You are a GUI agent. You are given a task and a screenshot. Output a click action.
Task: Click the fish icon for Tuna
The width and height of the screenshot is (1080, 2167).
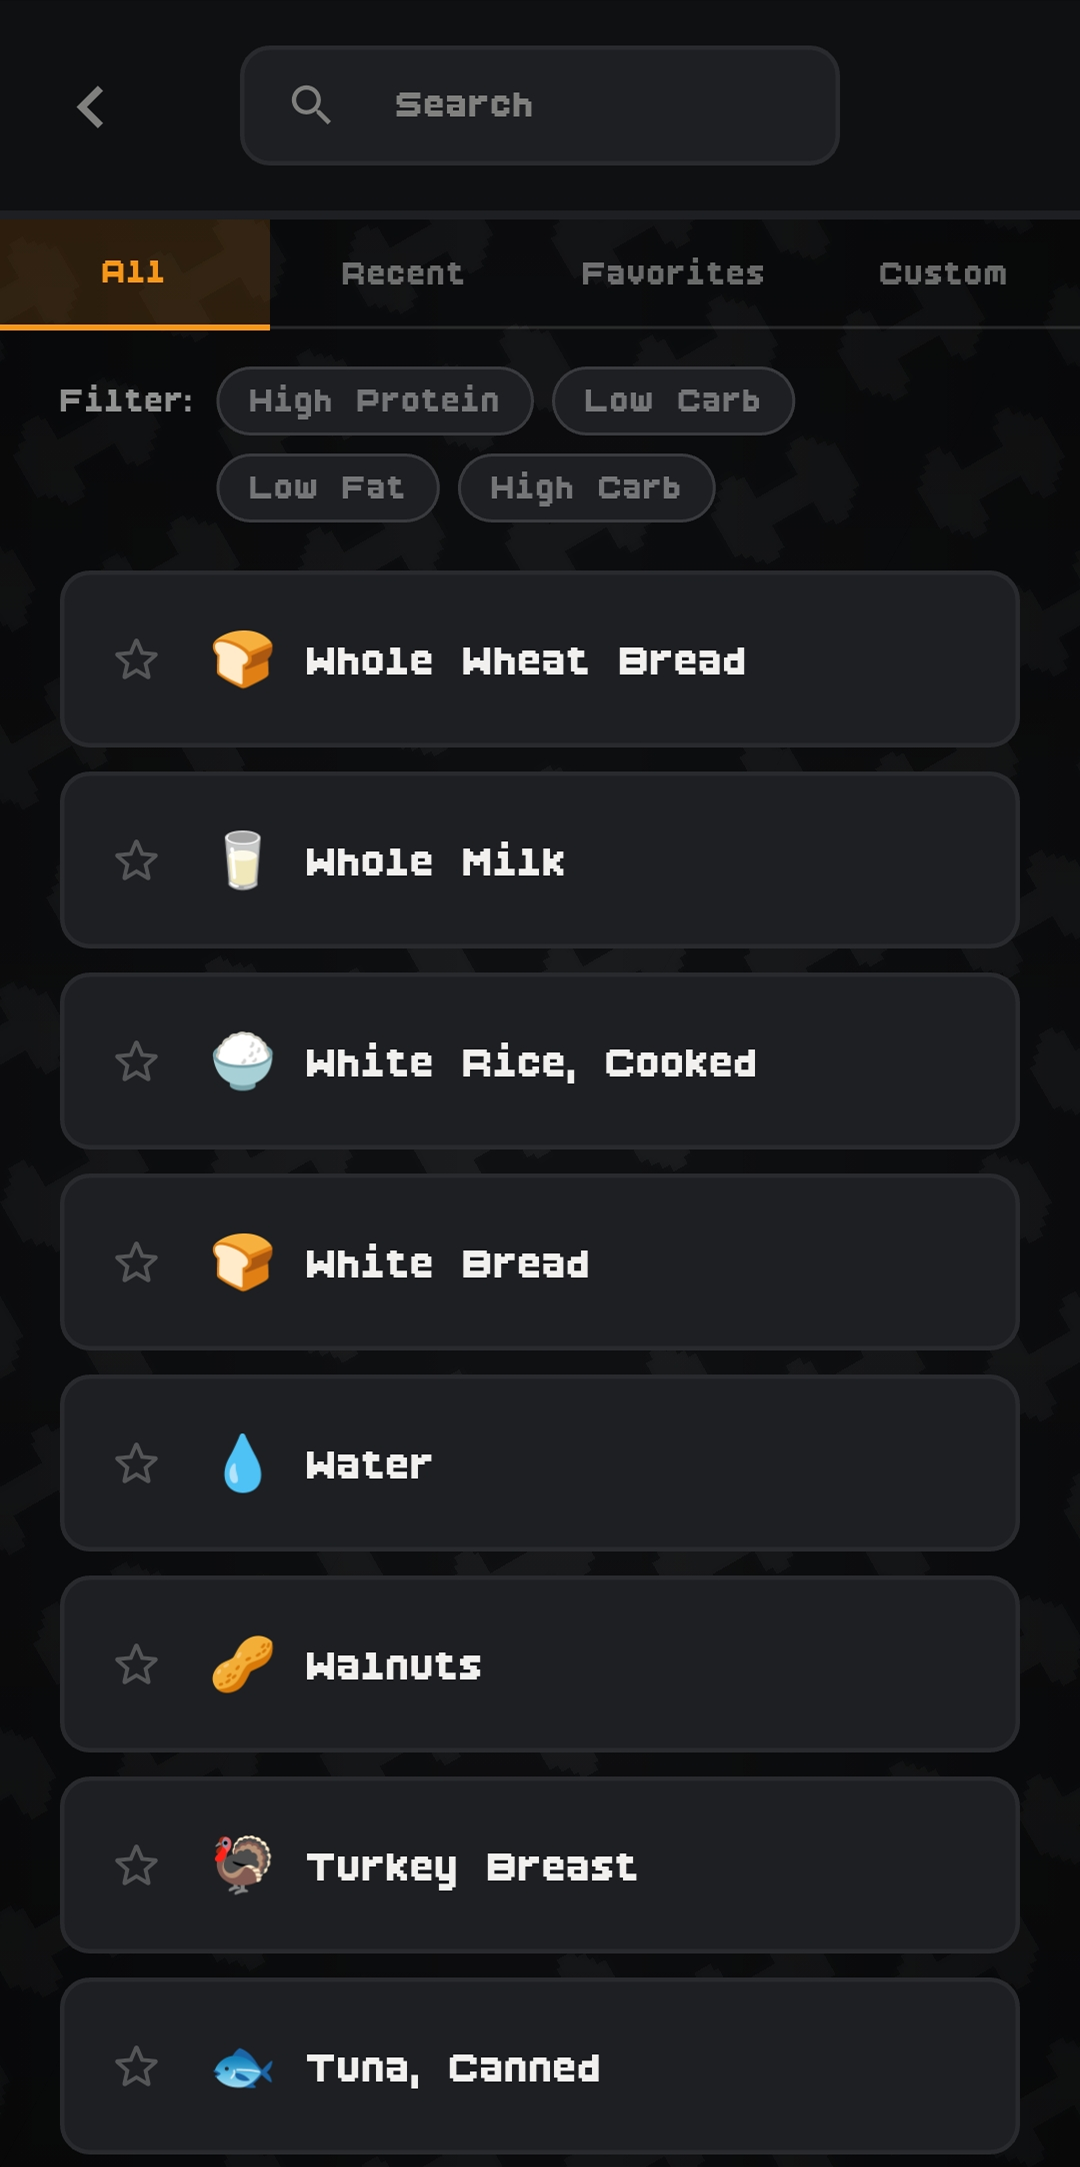243,2067
